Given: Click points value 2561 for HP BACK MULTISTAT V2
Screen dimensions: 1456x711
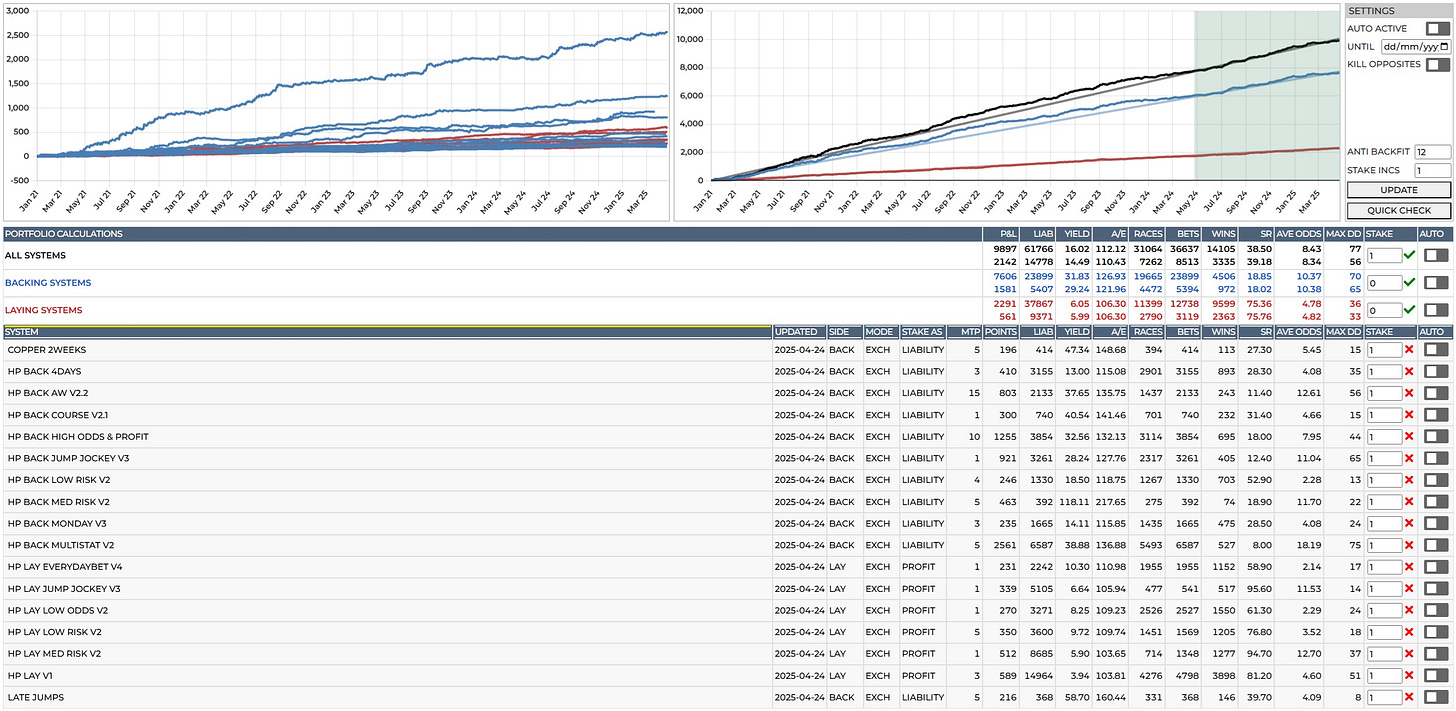Looking at the screenshot, I should (1005, 545).
